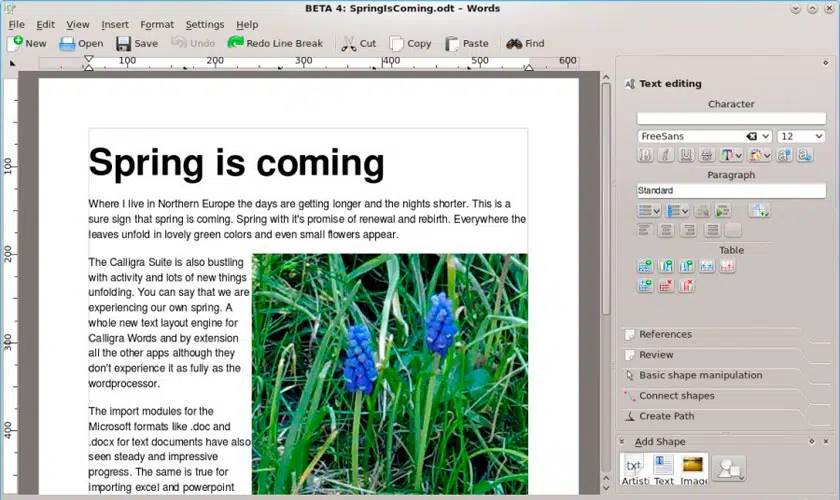Open the text color dropdown with the T icon
Viewport: 840px width, 500px height.
pos(731,155)
